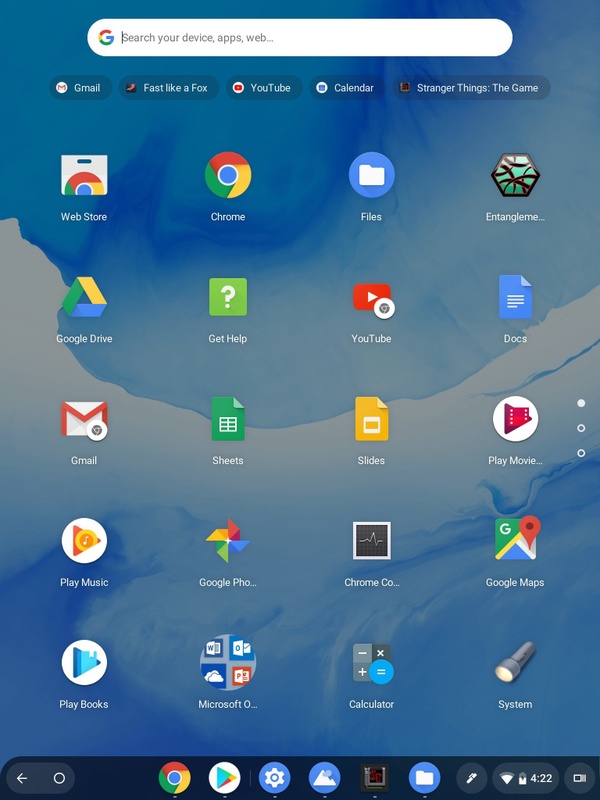This screenshot has height=800, width=600.
Task: Open Stranger Things game on the shelf
Action: pyautogui.click(x=374, y=778)
